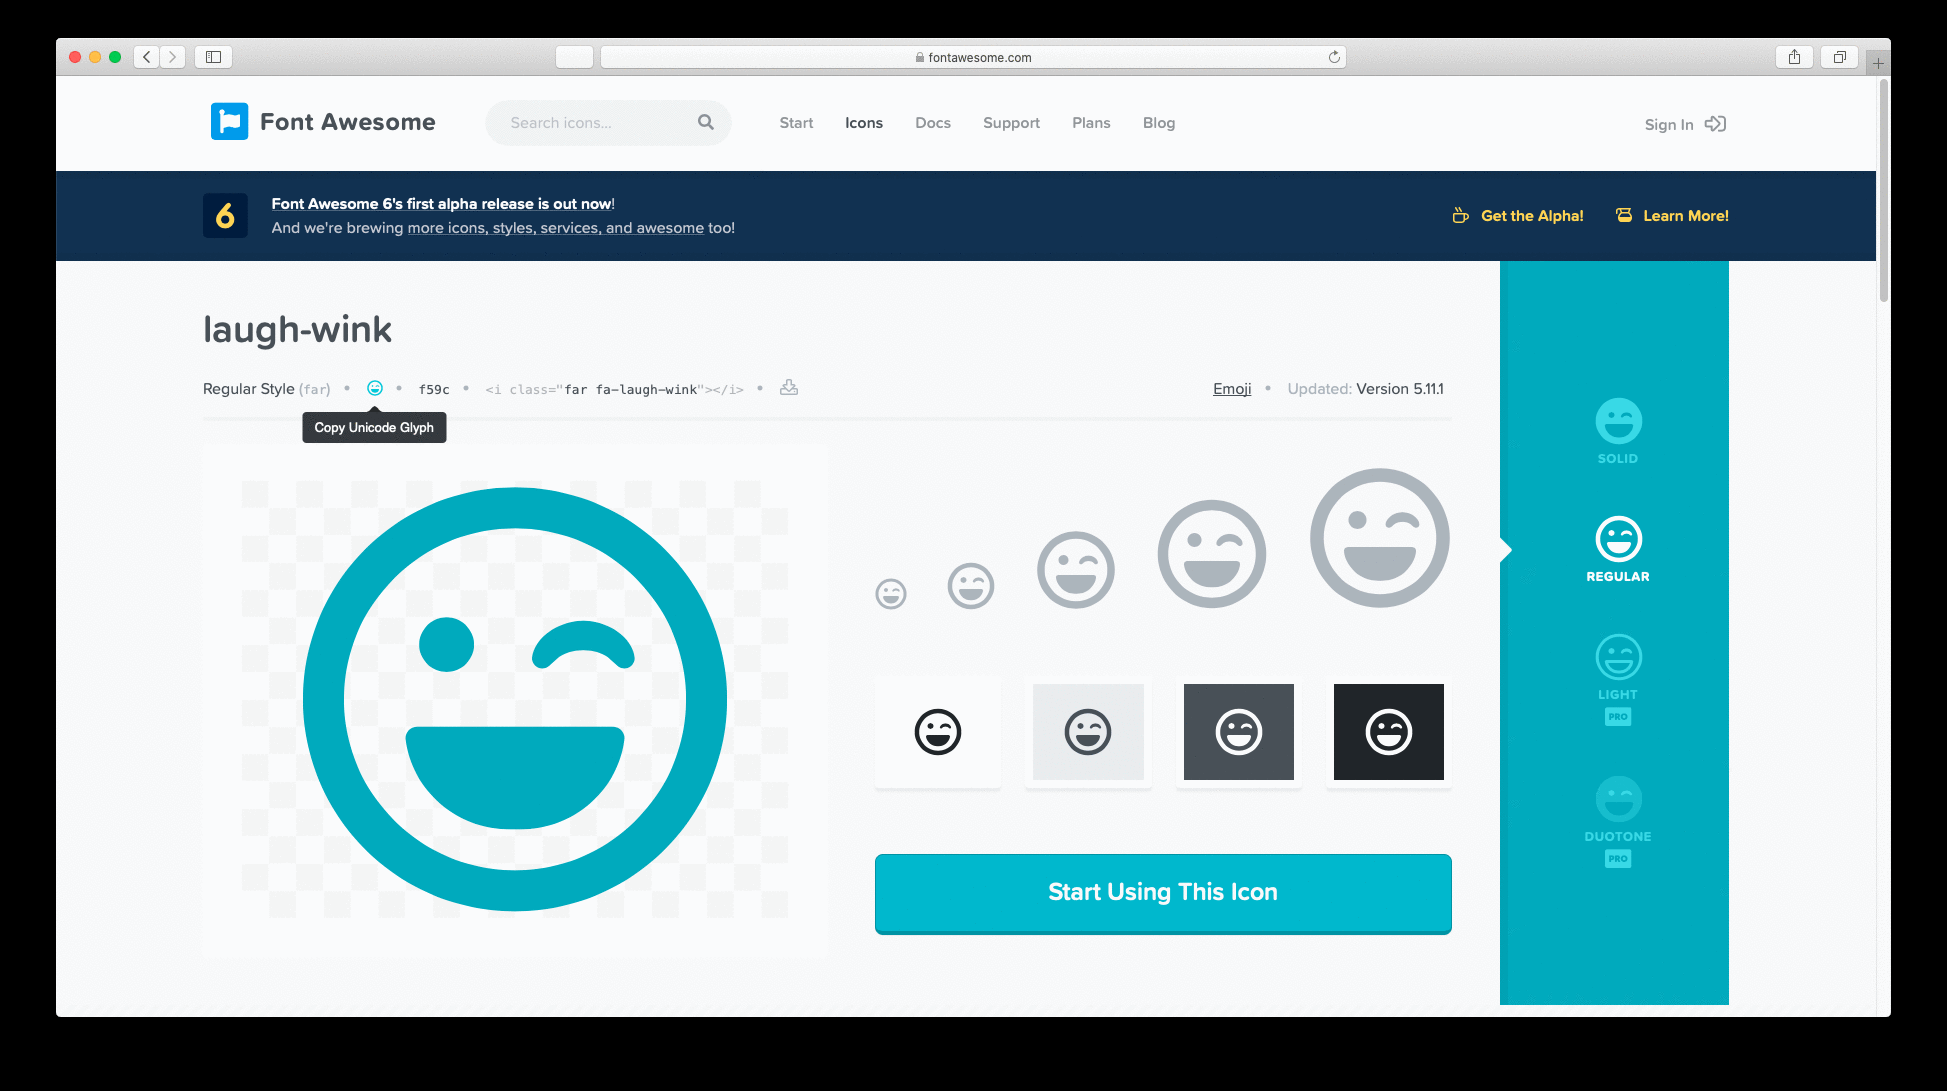This screenshot has height=1091, width=1947.
Task: Click the Copy Unicode Glyph icon
Action: coord(374,388)
